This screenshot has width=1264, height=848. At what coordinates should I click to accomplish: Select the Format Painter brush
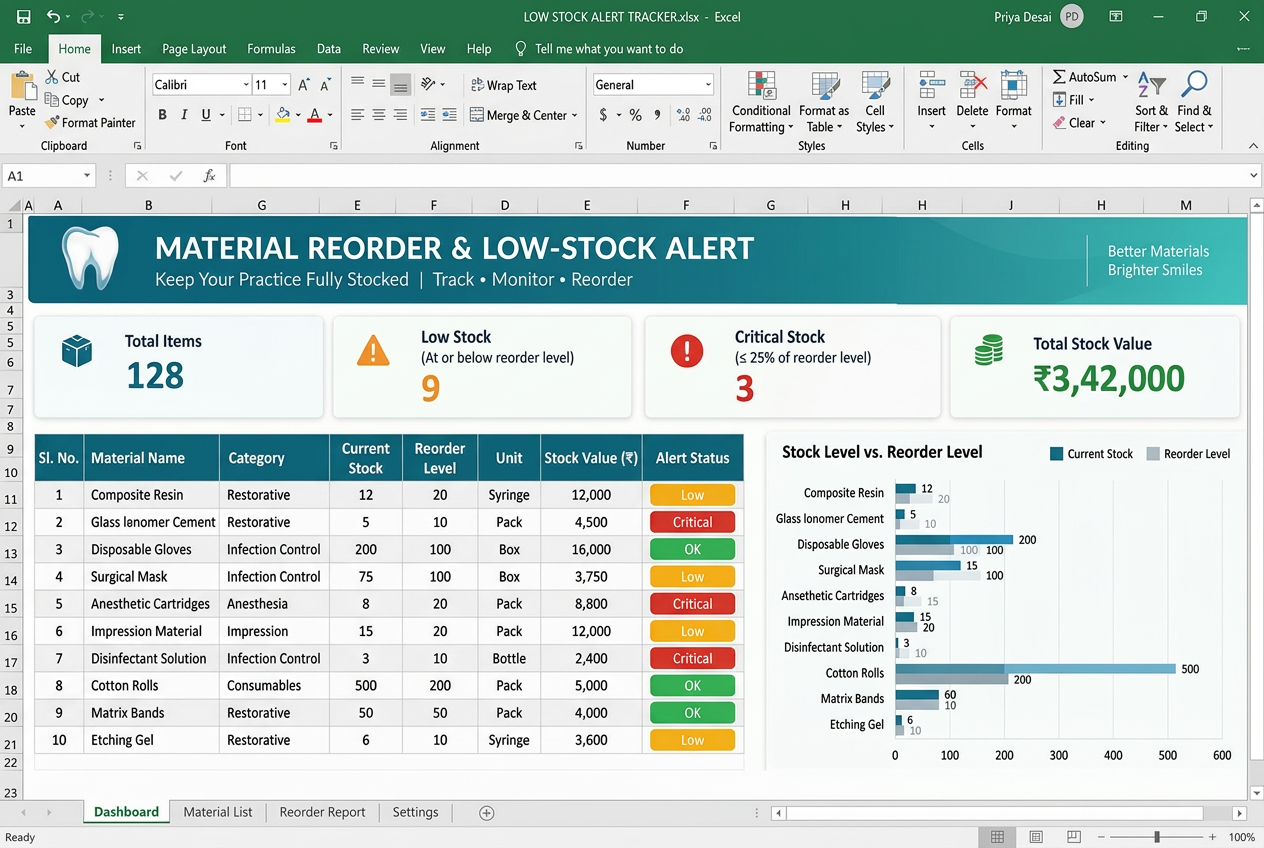coord(52,123)
